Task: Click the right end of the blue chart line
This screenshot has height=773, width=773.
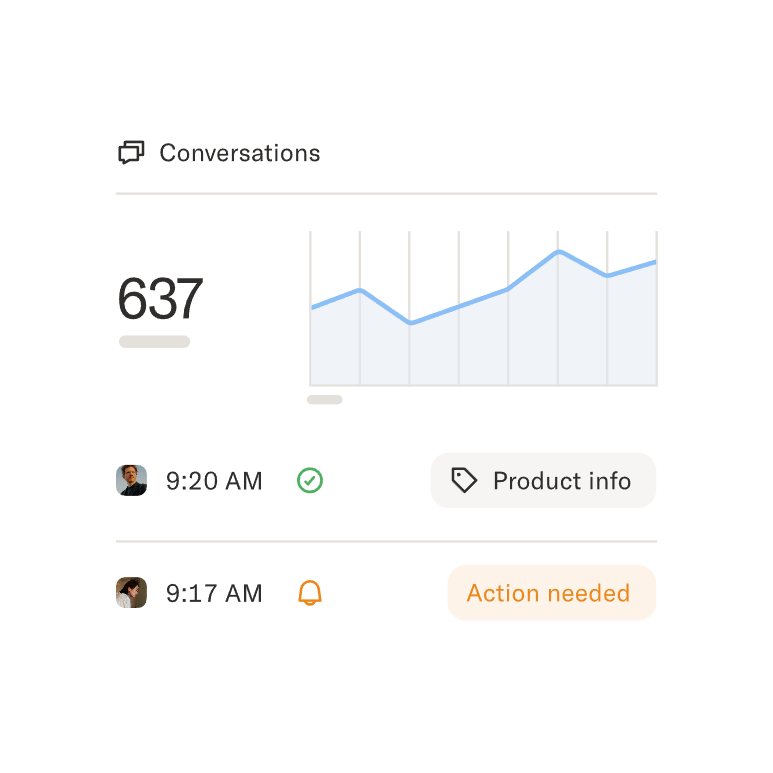Action: point(655,262)
